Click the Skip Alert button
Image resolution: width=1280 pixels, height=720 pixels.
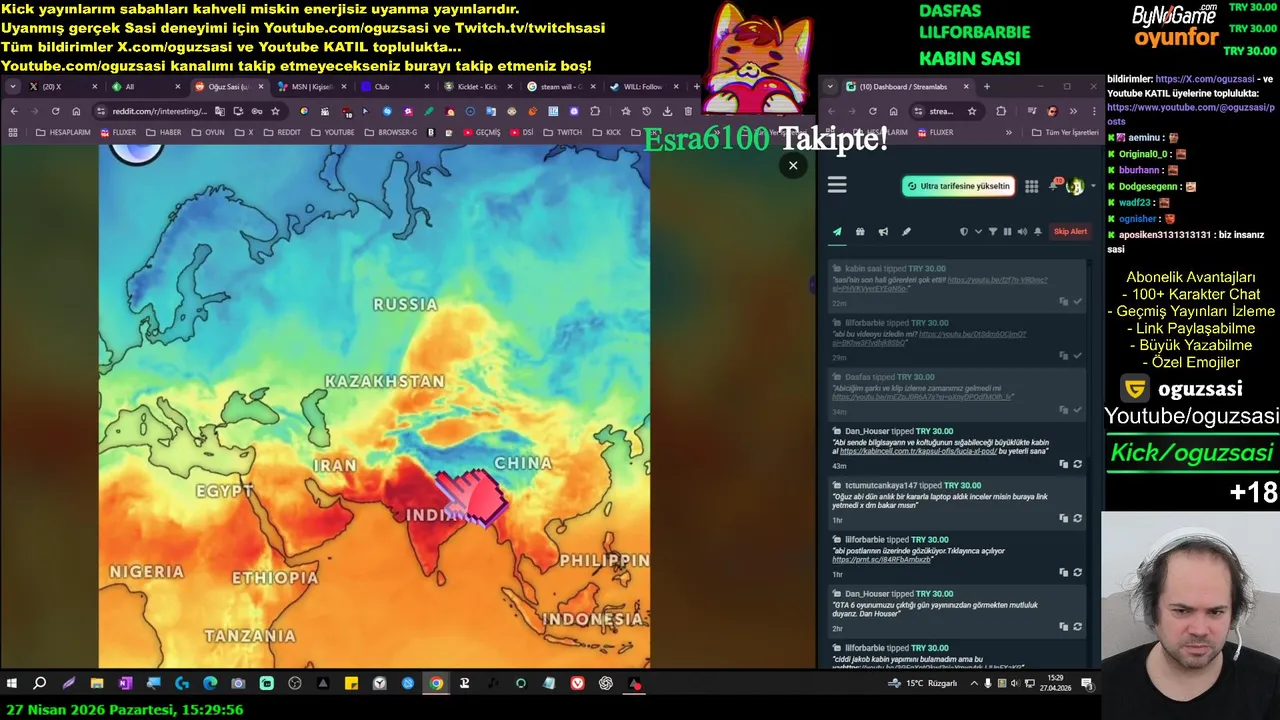click(1070, 232)
